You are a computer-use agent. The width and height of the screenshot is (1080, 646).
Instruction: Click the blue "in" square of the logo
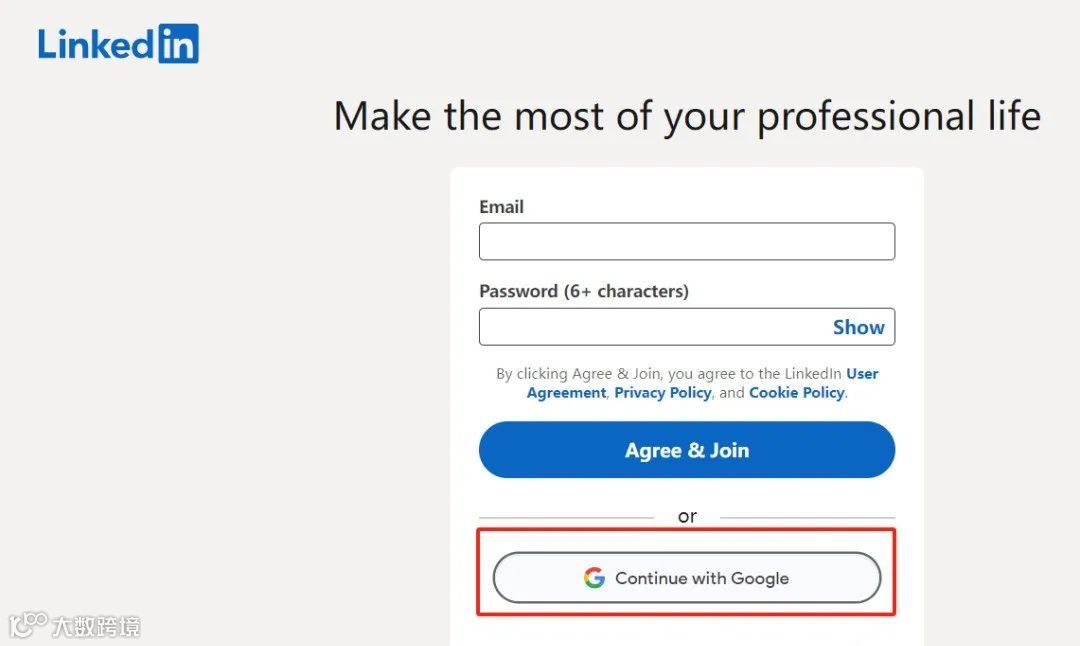click(178, 44)
